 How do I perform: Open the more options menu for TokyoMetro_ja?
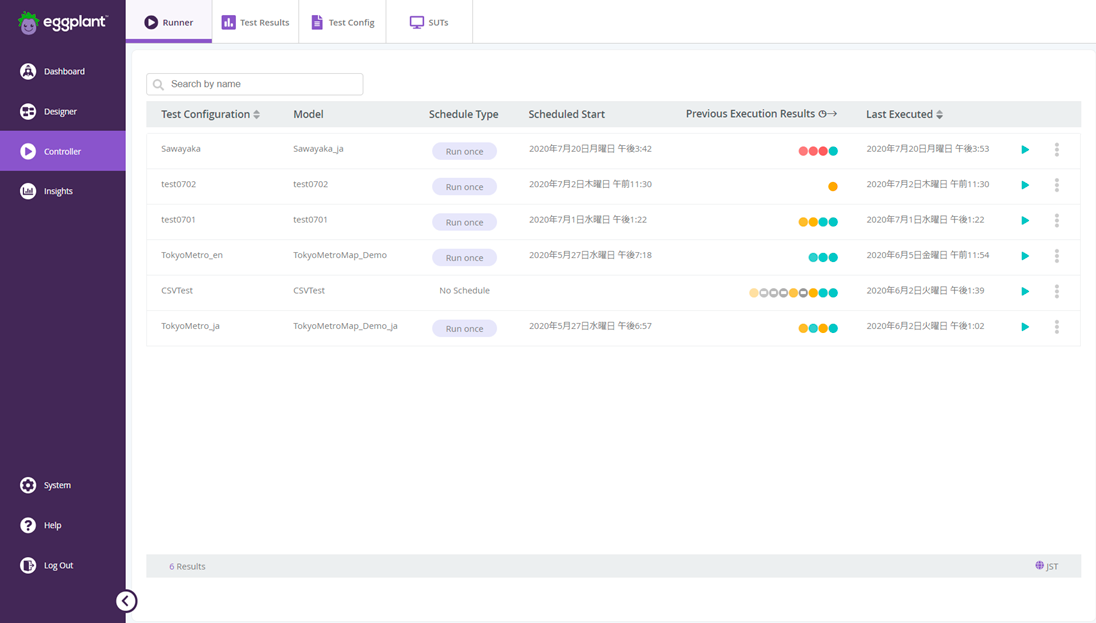point(1056,327)
